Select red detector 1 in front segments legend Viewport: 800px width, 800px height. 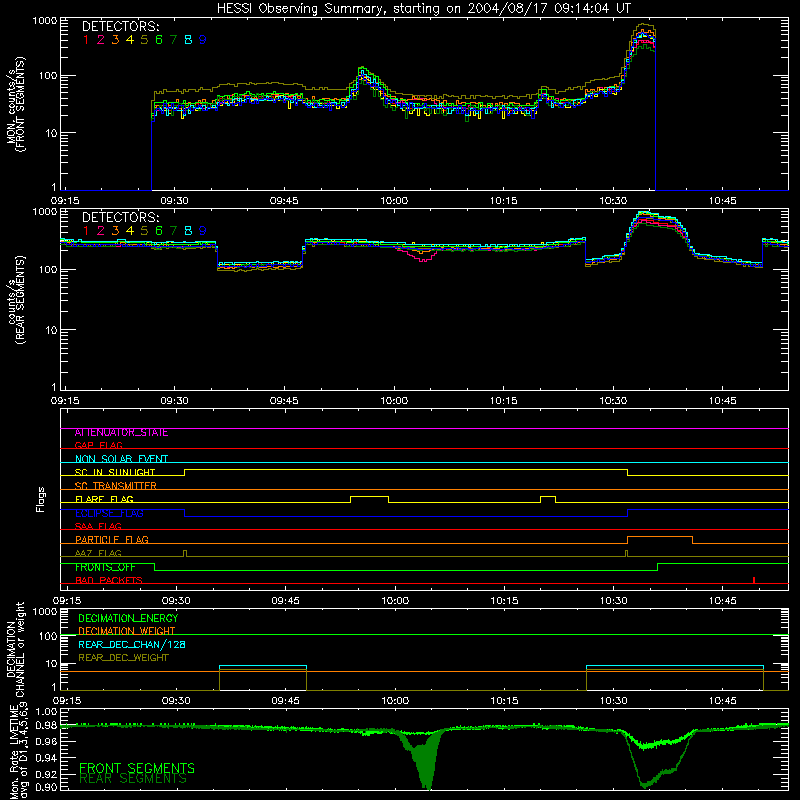coord(86,40)
